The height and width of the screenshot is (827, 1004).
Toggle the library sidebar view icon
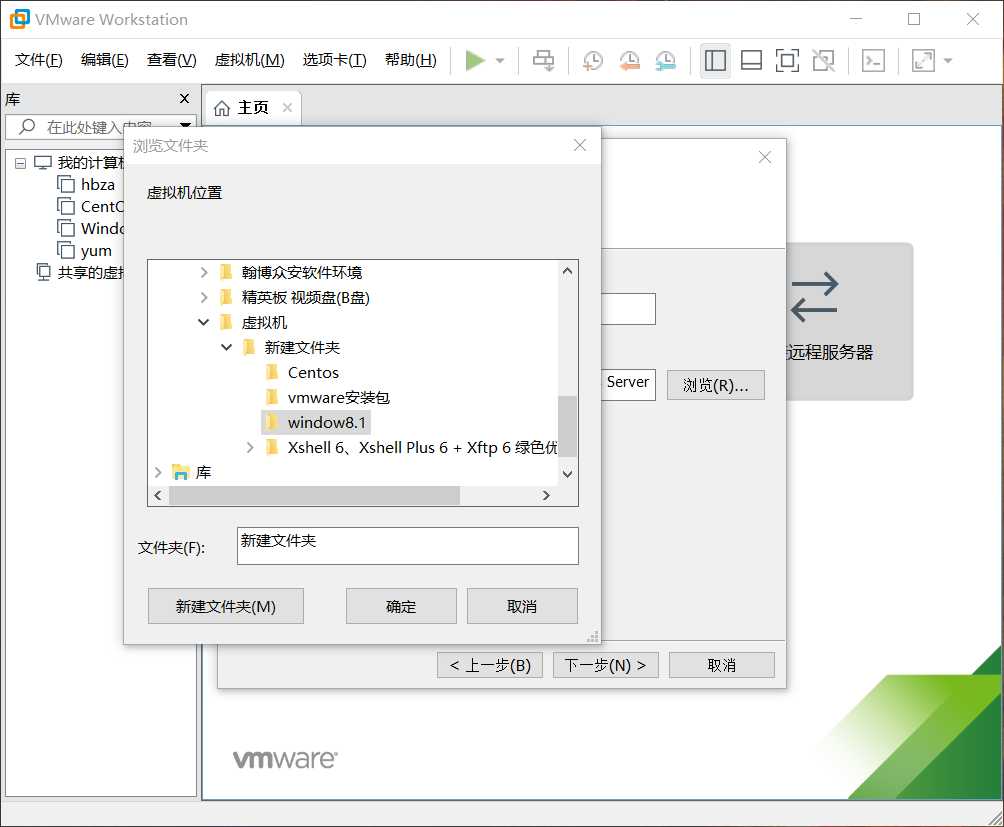(715, 61)
